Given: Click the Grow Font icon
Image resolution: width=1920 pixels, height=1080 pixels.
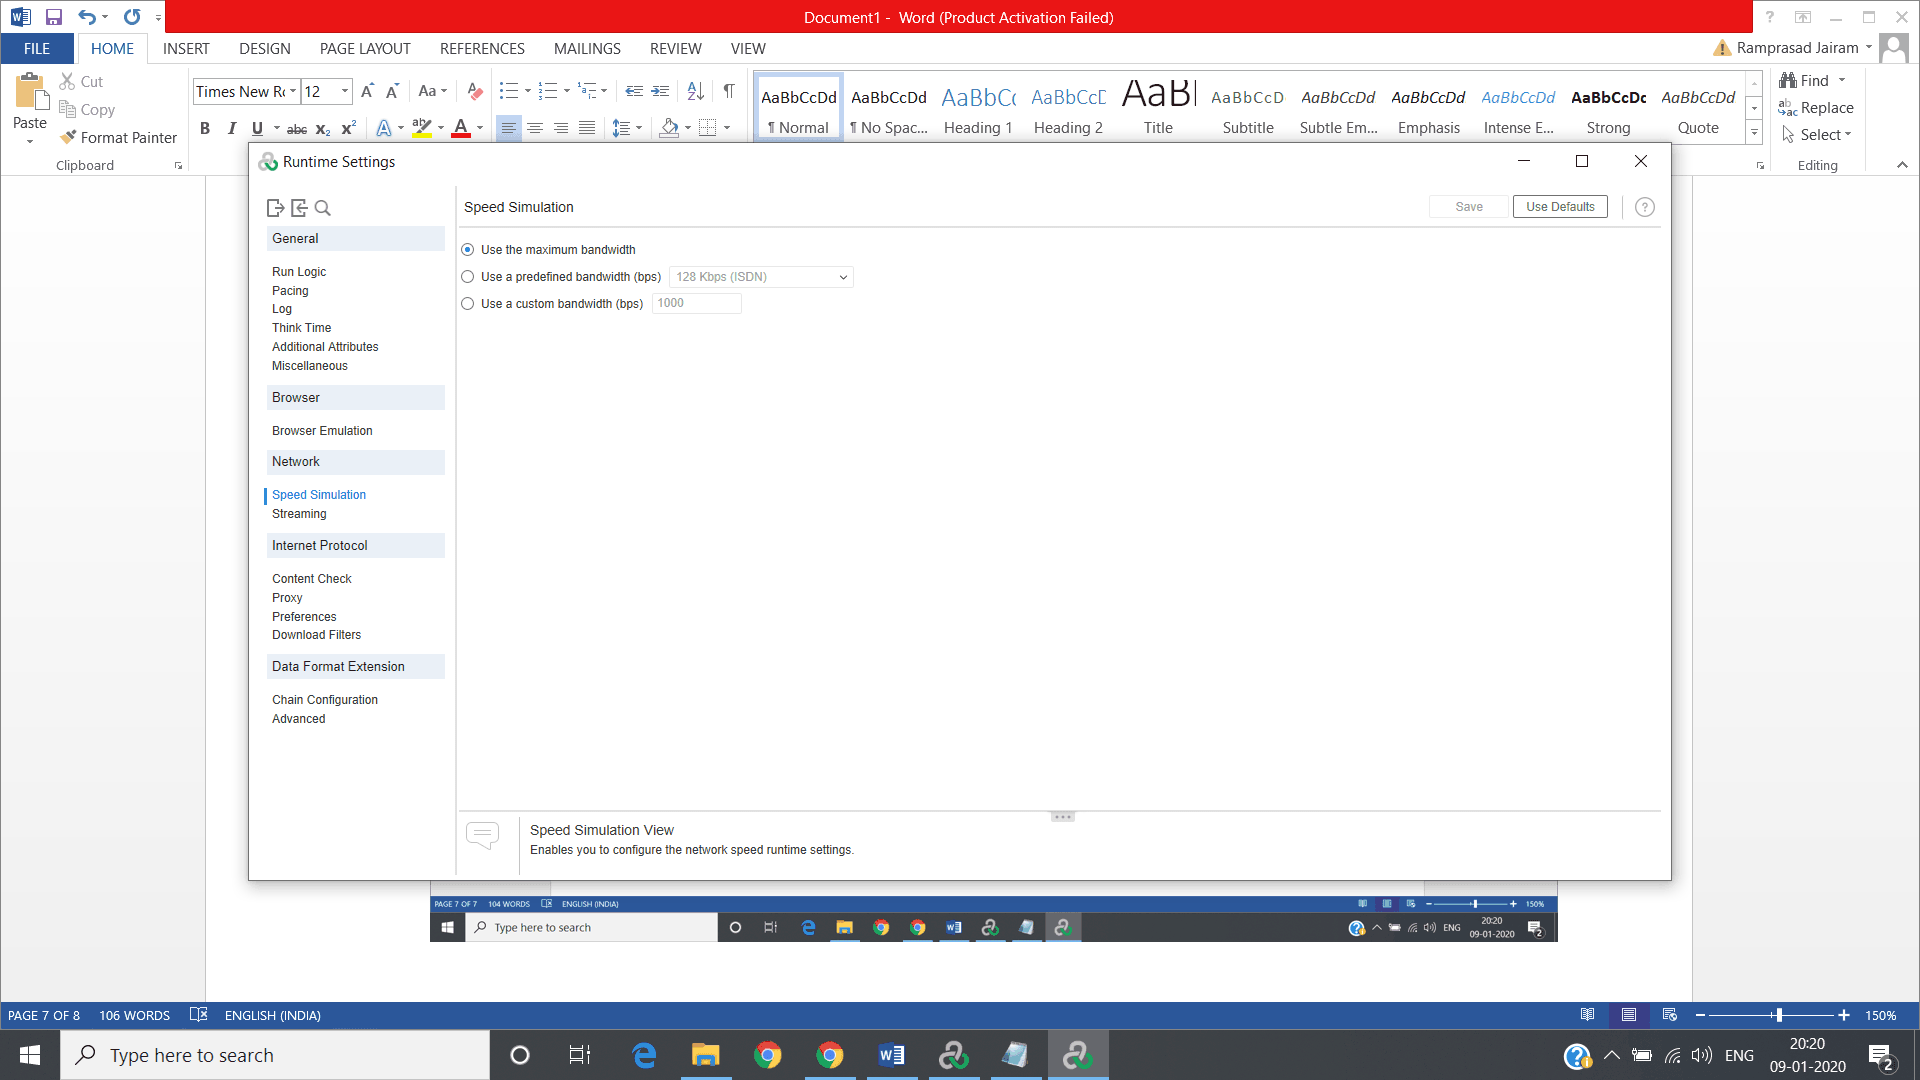Looking at the screenshot, I should [x=367, y=91].
